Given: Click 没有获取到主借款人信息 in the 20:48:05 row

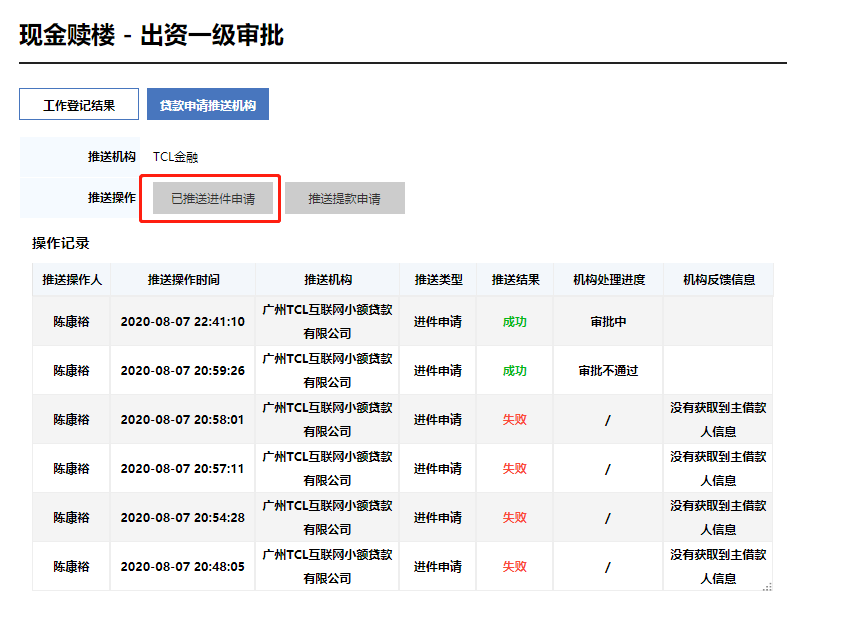Looking at the screenshot, I should pos(718,567).
